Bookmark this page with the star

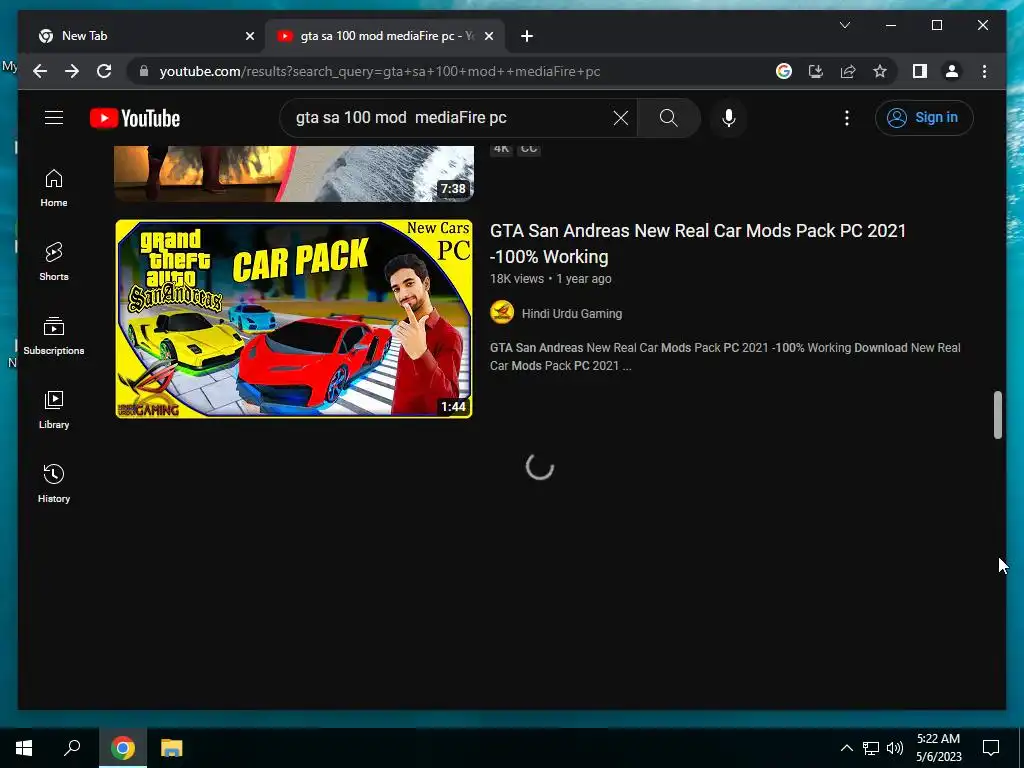click(880, 71)
